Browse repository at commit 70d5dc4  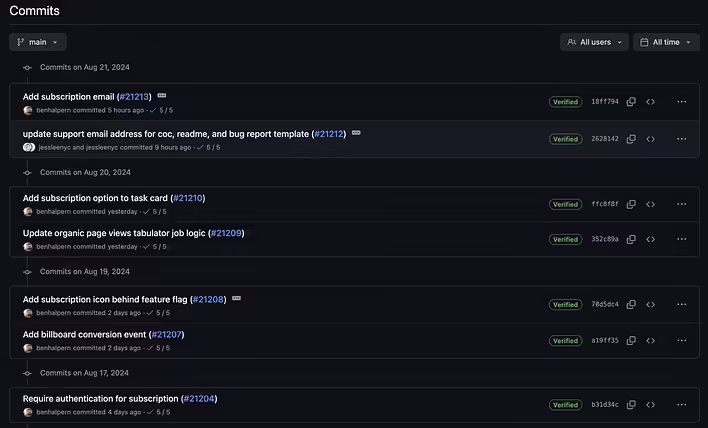tap(651, 304)
